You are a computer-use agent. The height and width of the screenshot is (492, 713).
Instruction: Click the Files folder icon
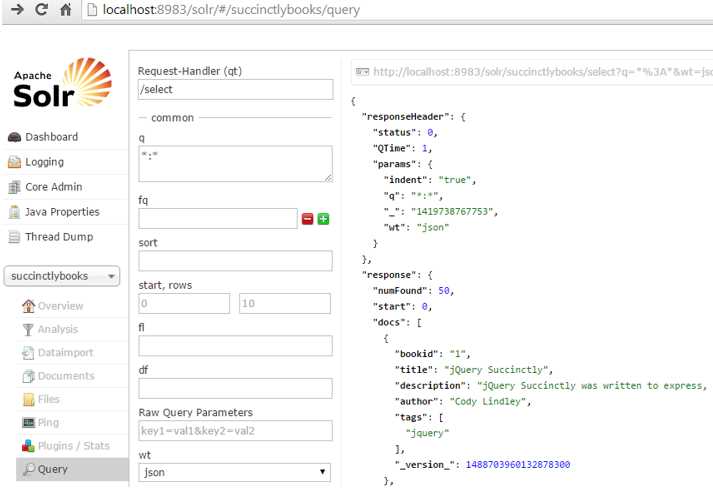click(28, 399)
